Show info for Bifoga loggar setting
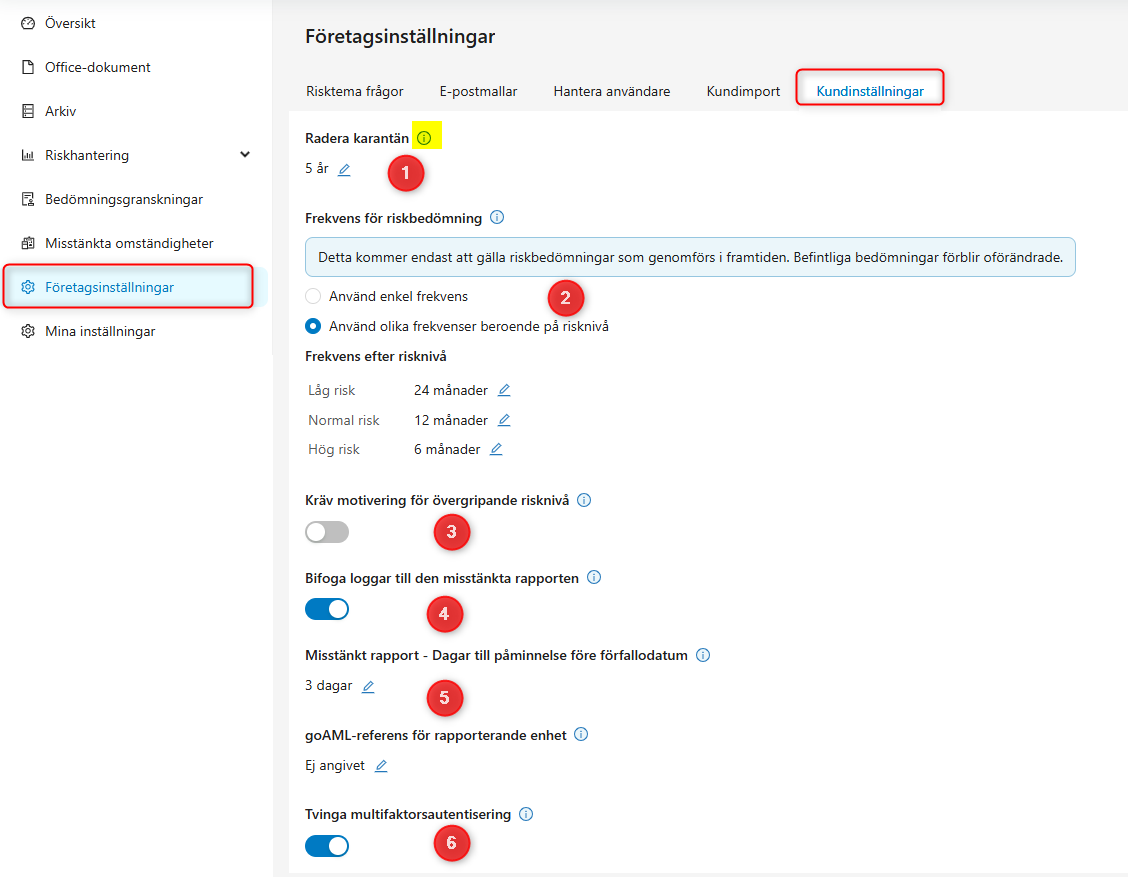This screenshot has height=877, width=1128. [x=594, y=577]
